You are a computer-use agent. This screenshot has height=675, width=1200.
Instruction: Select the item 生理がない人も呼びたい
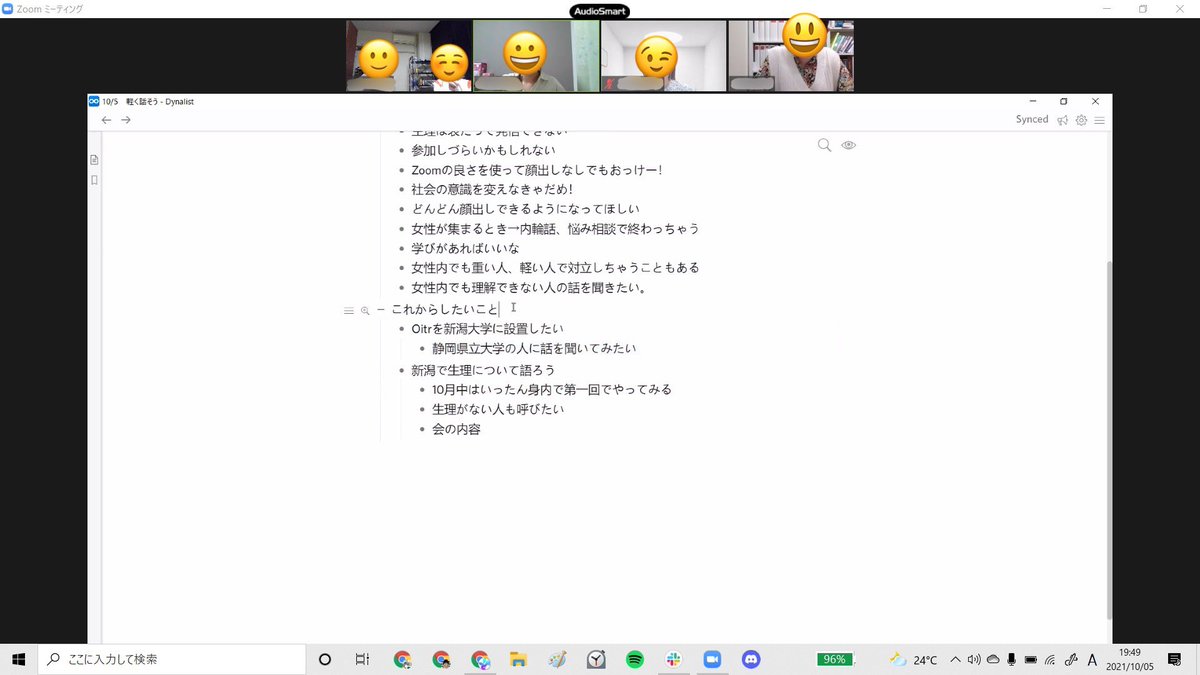pyautogui.click(x=498, y=409)
